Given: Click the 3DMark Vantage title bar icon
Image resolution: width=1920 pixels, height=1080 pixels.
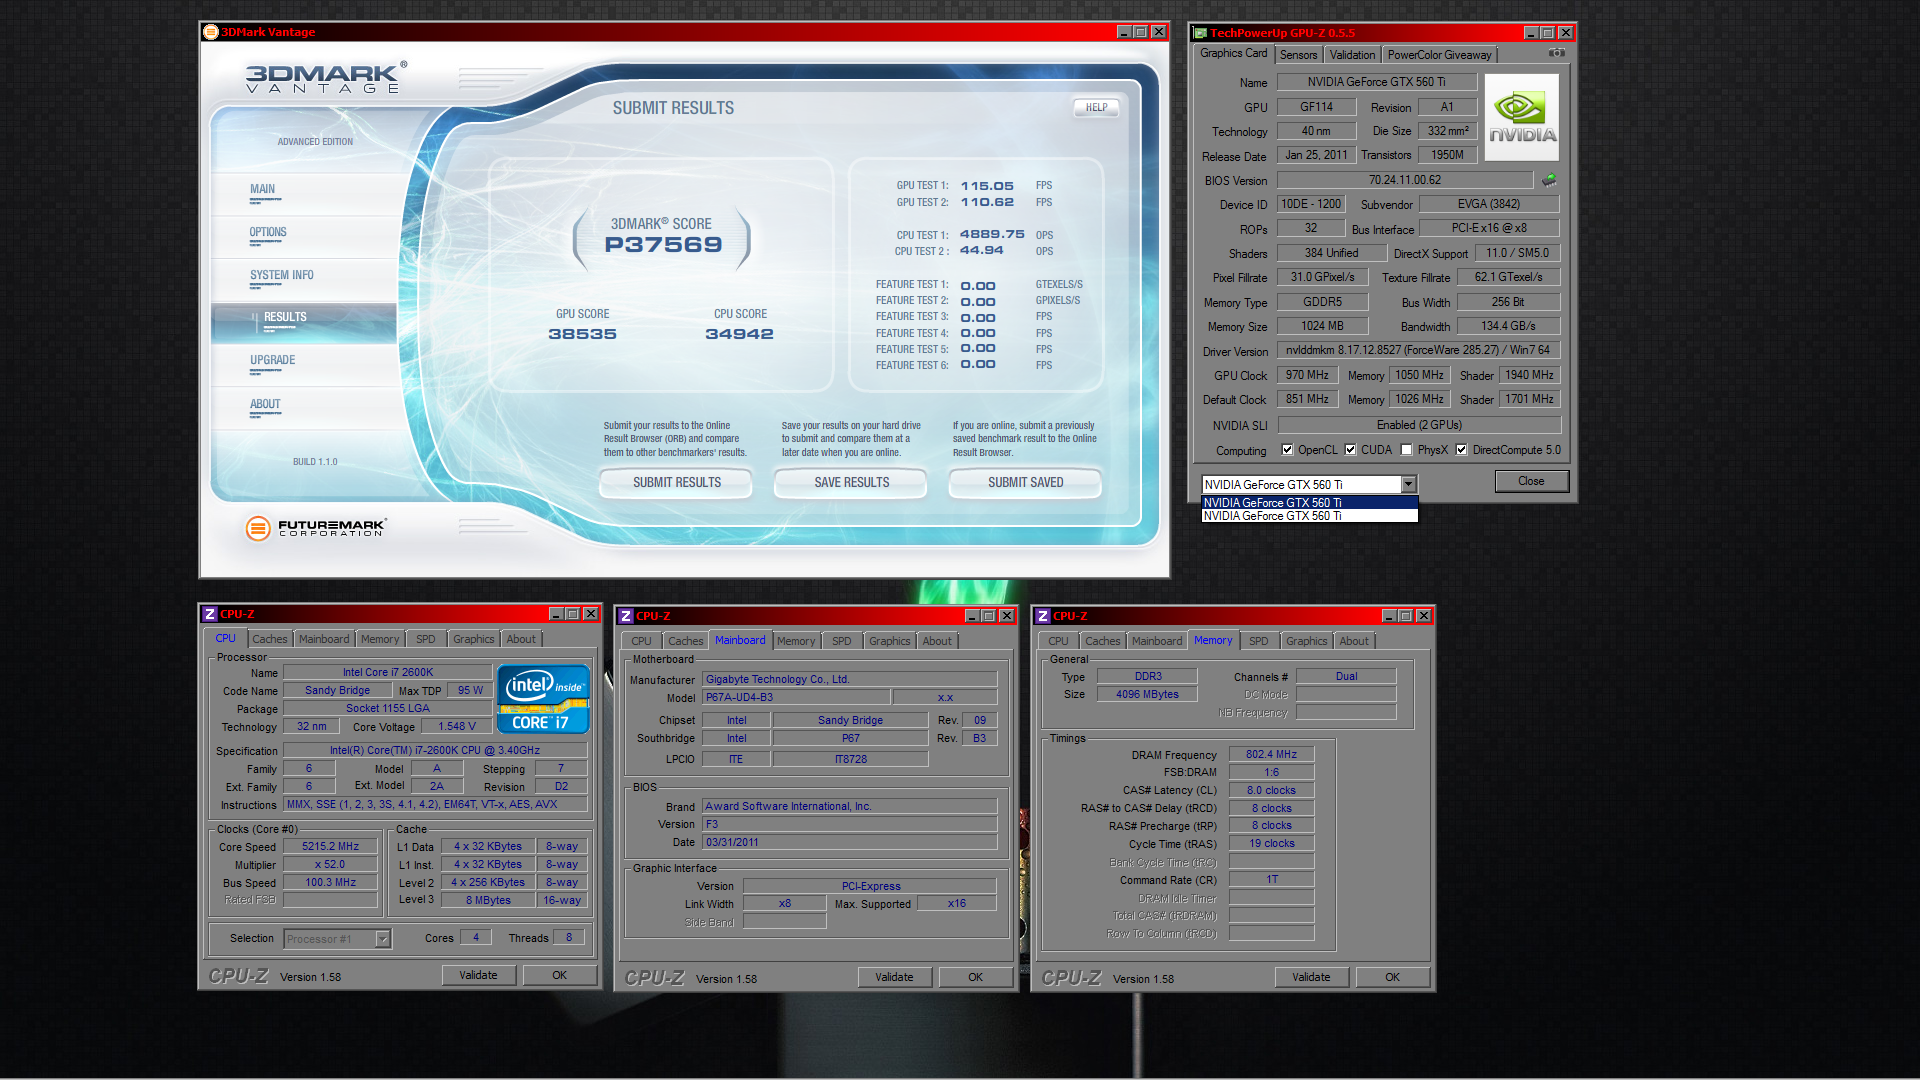Looking at the screenshot, I should tap(210, 32).
